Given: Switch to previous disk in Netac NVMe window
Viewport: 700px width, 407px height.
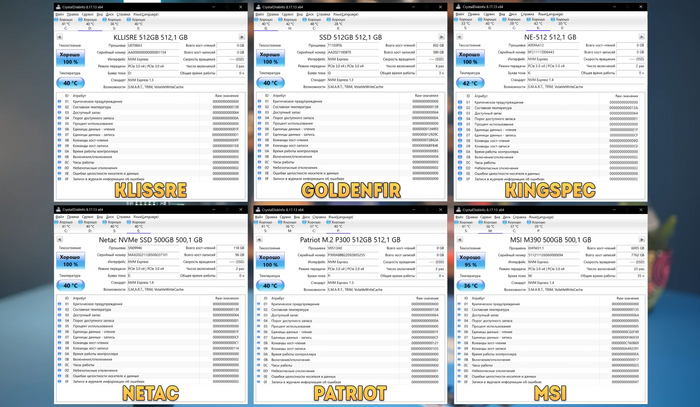Looking at the screenshot, I should point(59,240).
